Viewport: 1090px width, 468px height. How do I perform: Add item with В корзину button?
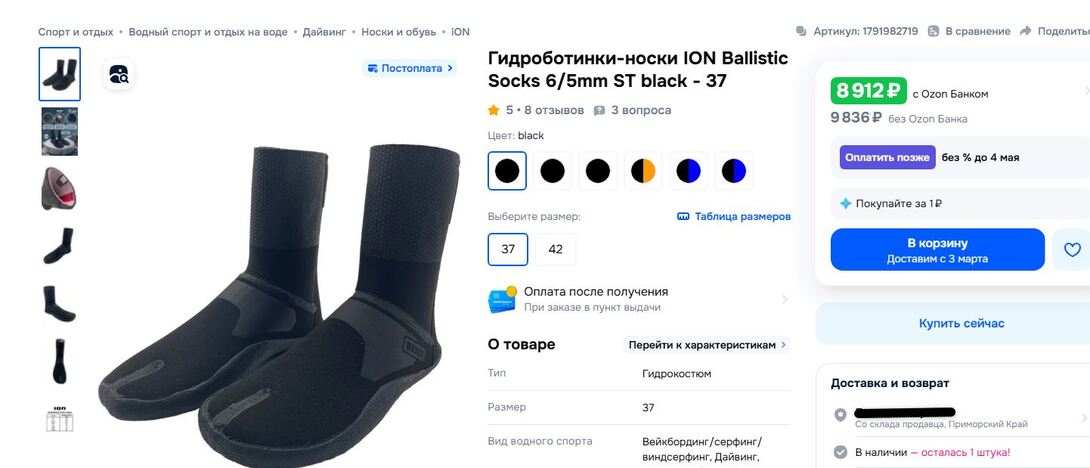tap(937, 250)
